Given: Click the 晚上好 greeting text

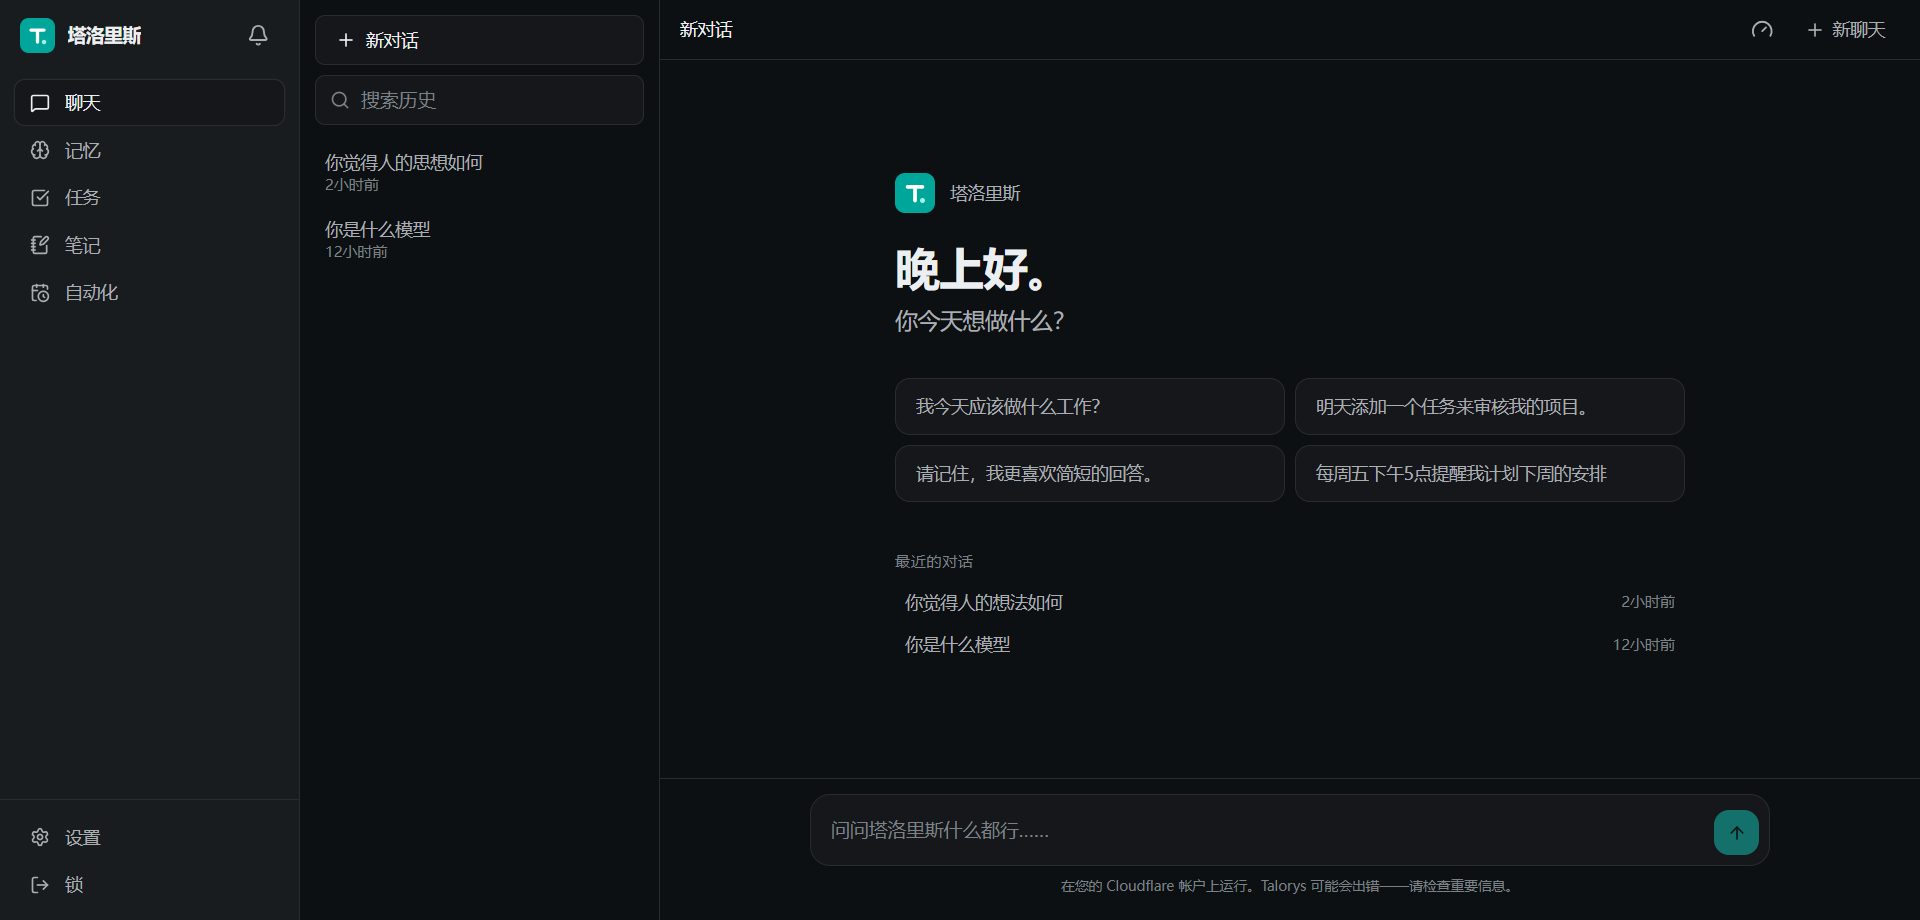Looking at the screenshot, I should click(x=972, y=270).
